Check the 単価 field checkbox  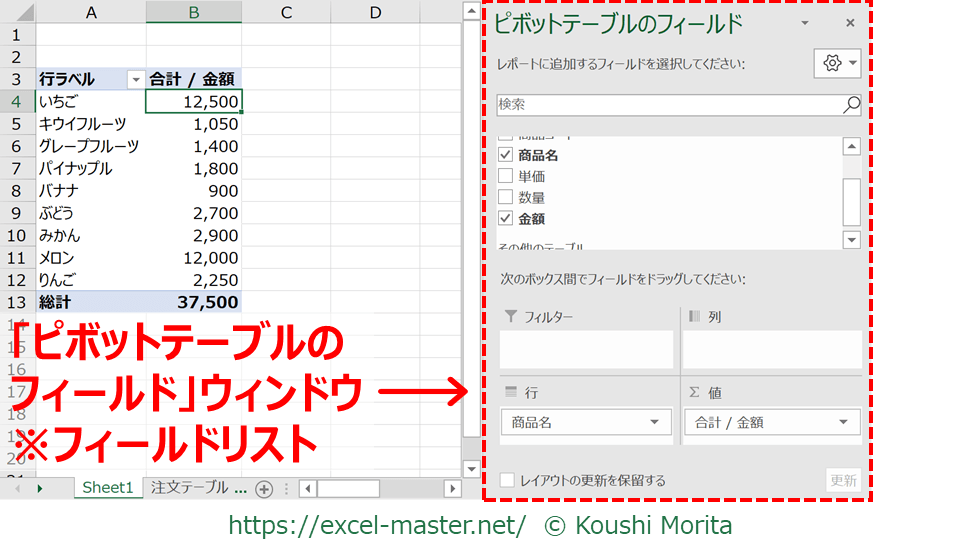coord(506,176)
